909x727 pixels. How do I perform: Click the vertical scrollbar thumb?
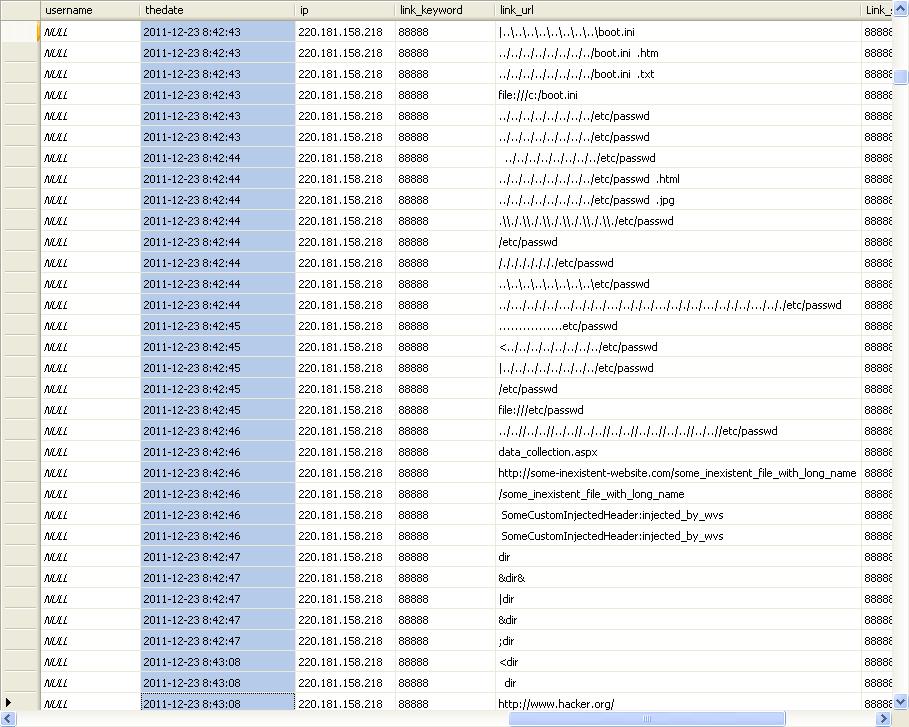(x=901, y=78)
